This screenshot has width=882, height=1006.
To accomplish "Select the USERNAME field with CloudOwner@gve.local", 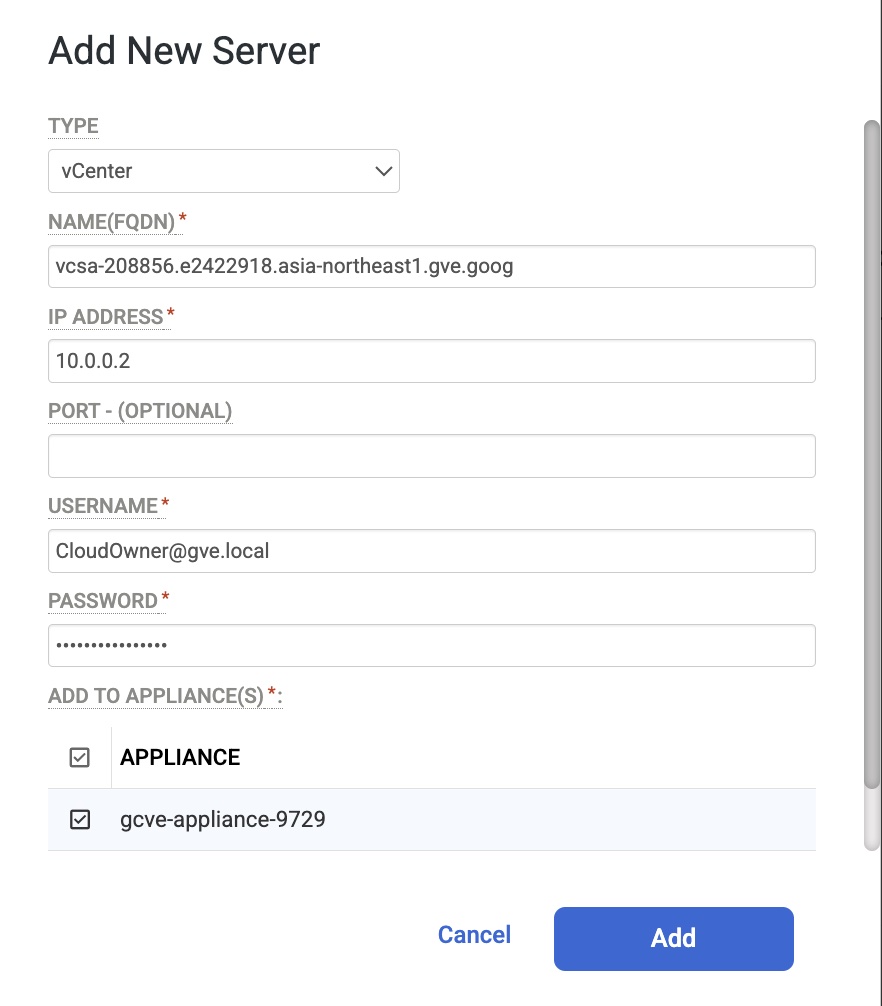I will click(431, 551).
